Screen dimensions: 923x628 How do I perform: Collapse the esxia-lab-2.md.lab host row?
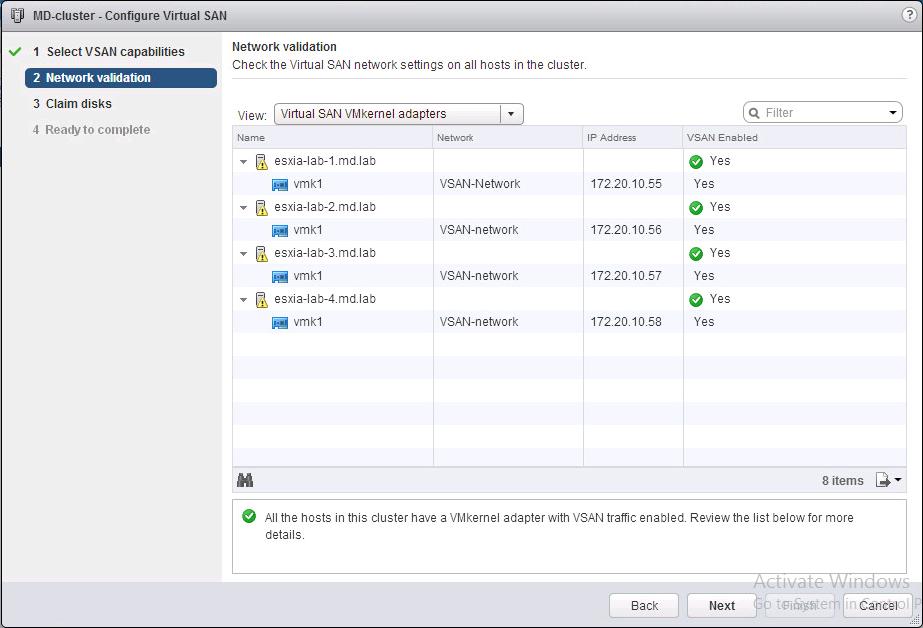point(243,208)
